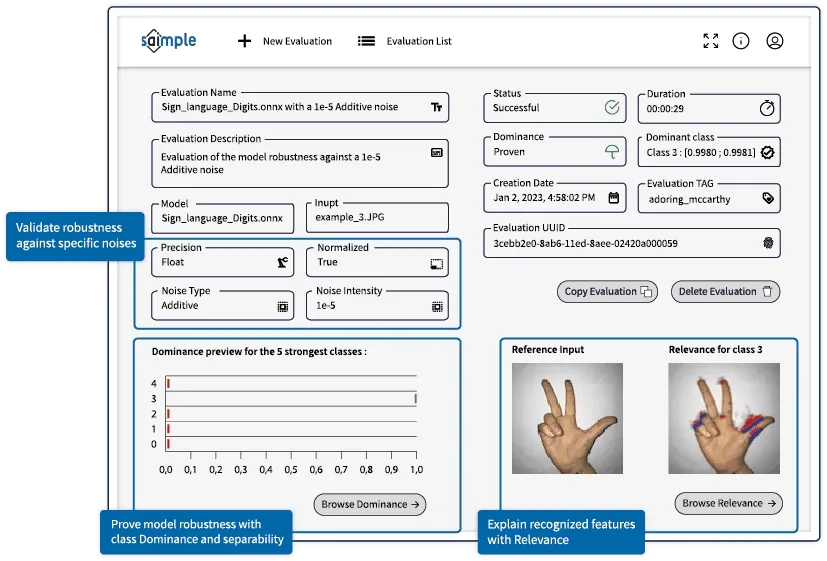Open the info icon in header
The width and height of the screenshot is (827, 561).
pyautogui.click(x=741, y=41)
